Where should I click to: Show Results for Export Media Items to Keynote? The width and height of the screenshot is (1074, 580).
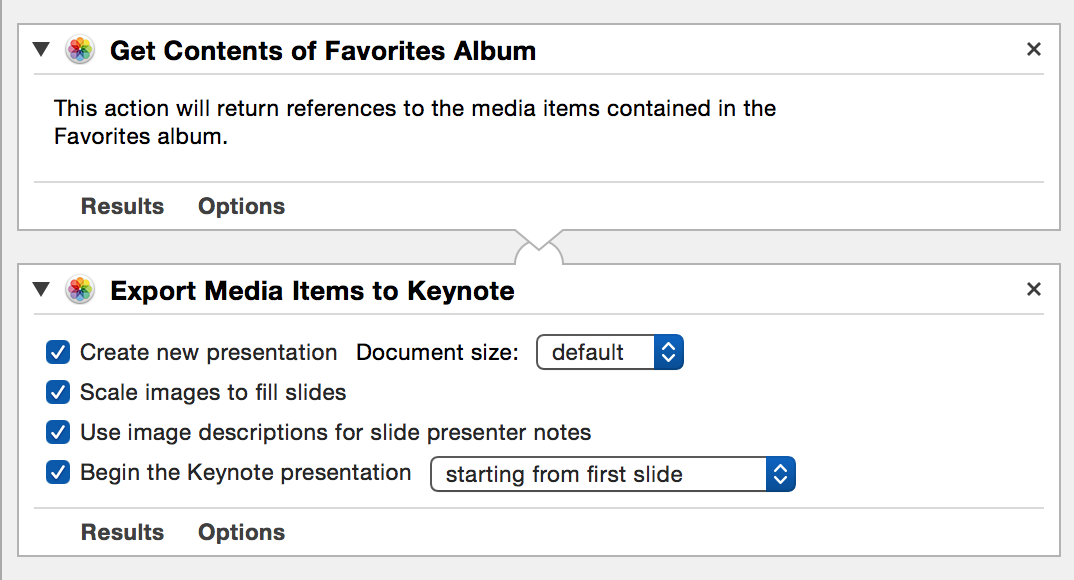click(x=123, y=532)
